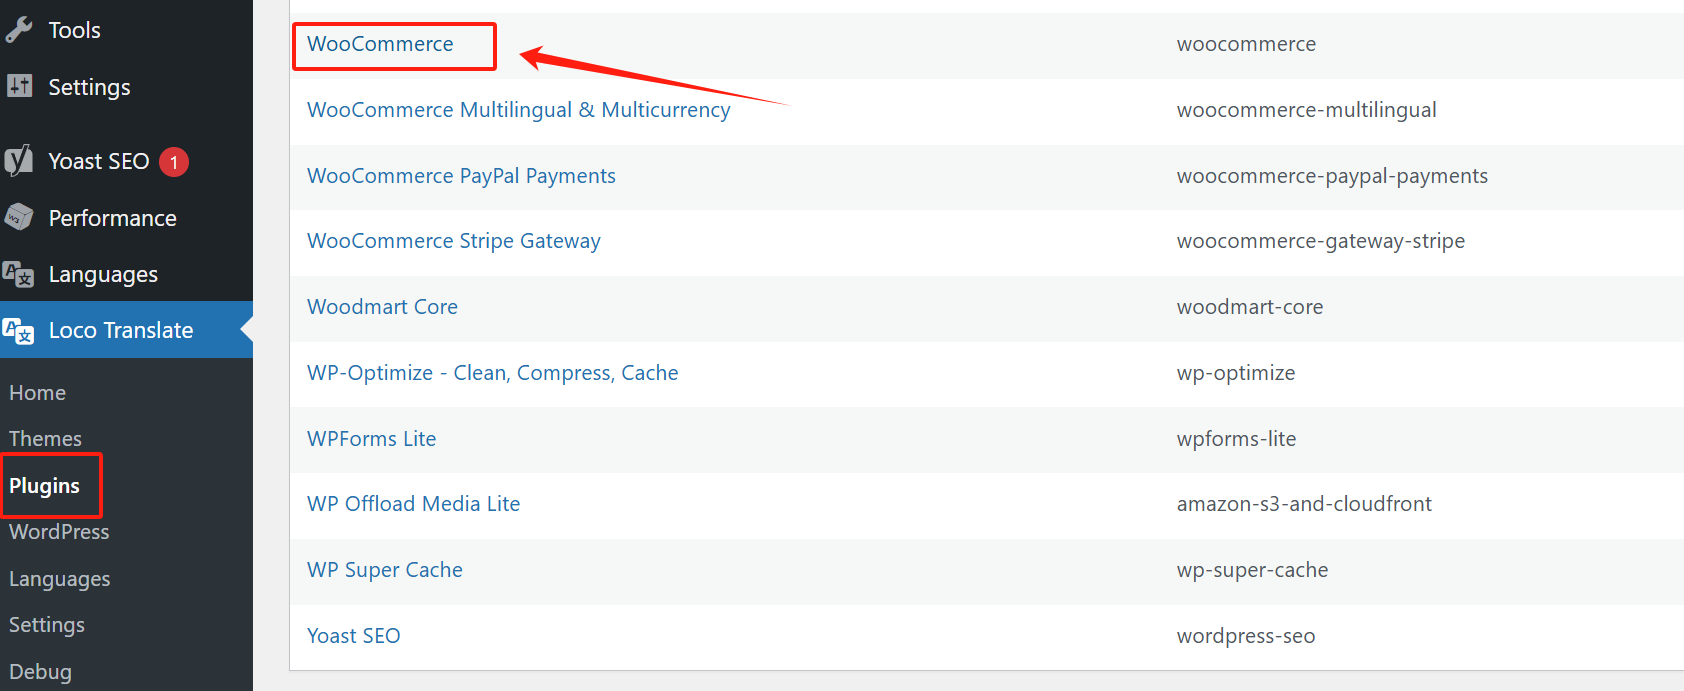Open WP-Optimize - Clean, Compress, Cache

pyautogui.click(x=492, y=373)
